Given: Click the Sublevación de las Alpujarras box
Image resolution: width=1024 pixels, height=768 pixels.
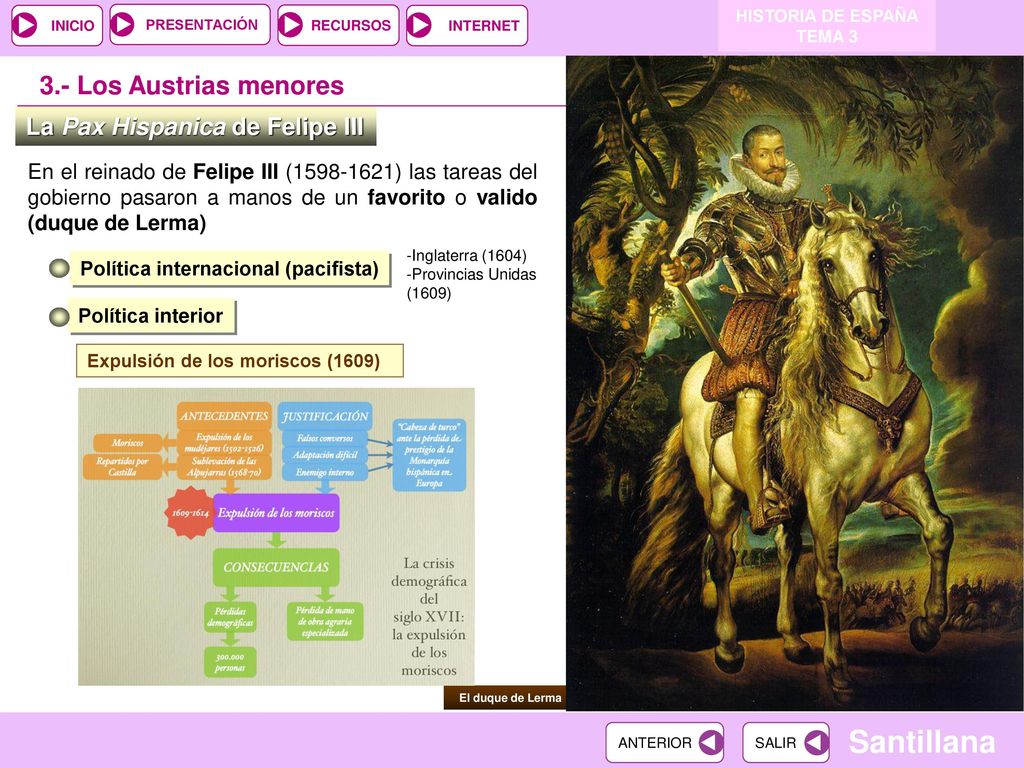Looking at the screenshot, I should (224, 467).
